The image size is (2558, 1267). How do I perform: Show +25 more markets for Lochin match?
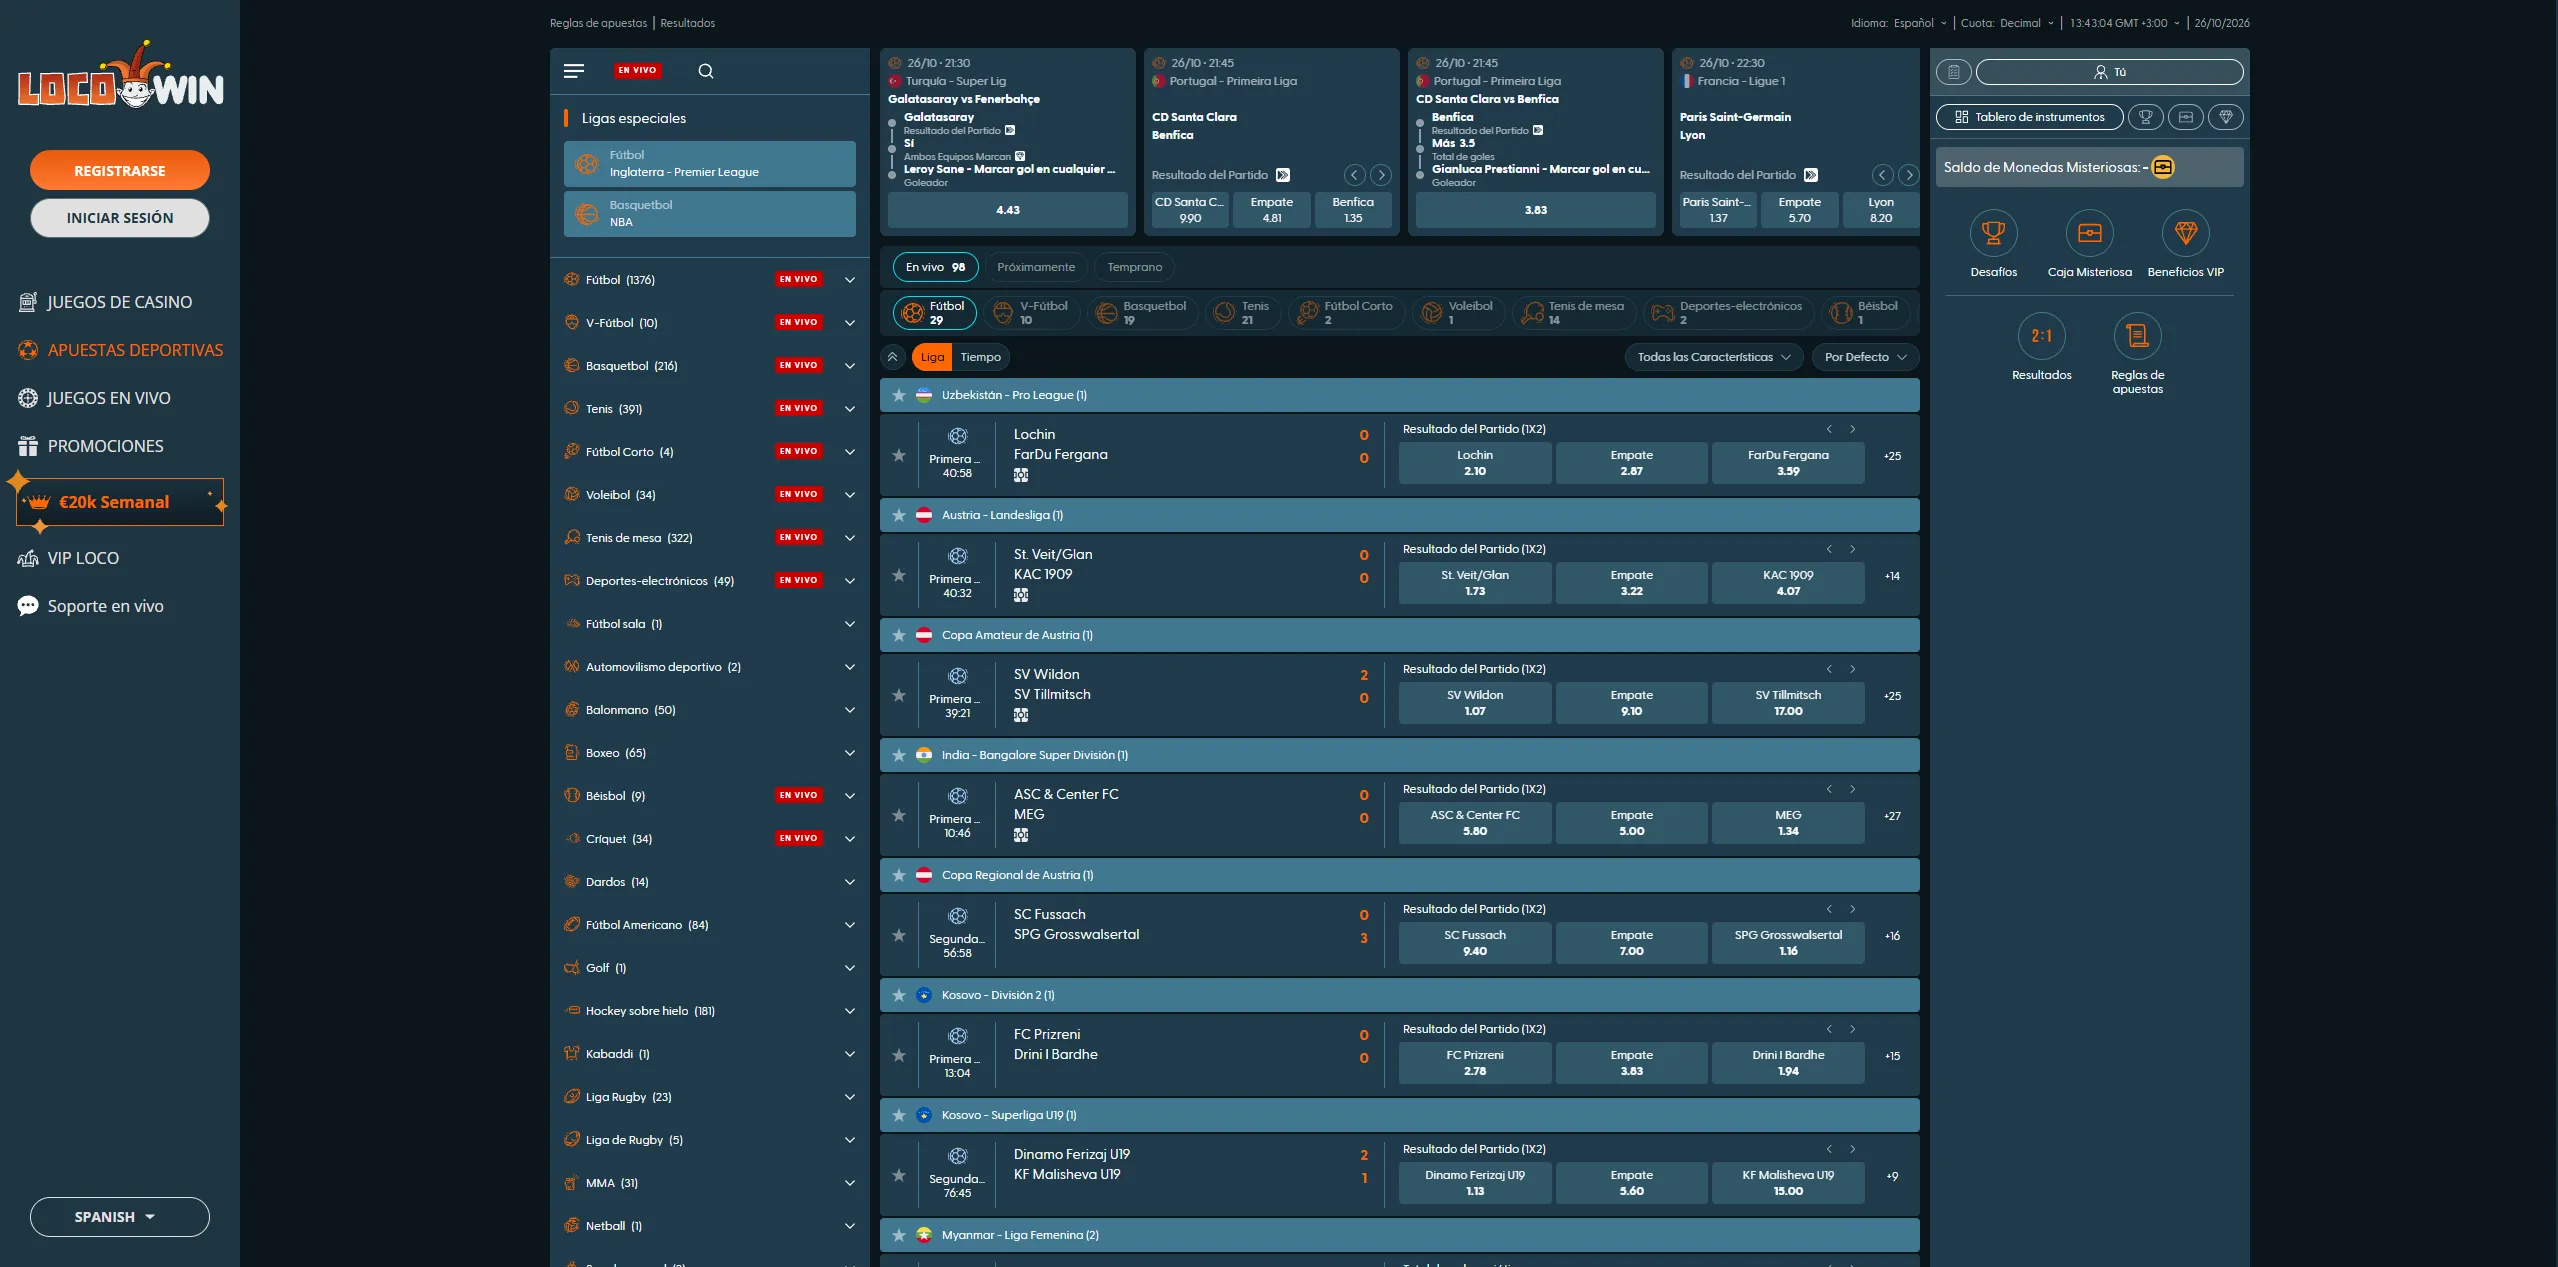tap(1892, 456)
